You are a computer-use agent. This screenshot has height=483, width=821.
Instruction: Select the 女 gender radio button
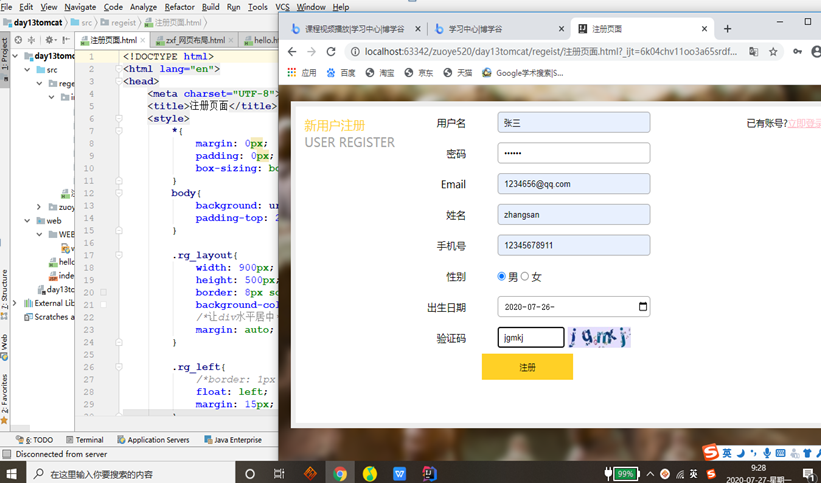525,277
